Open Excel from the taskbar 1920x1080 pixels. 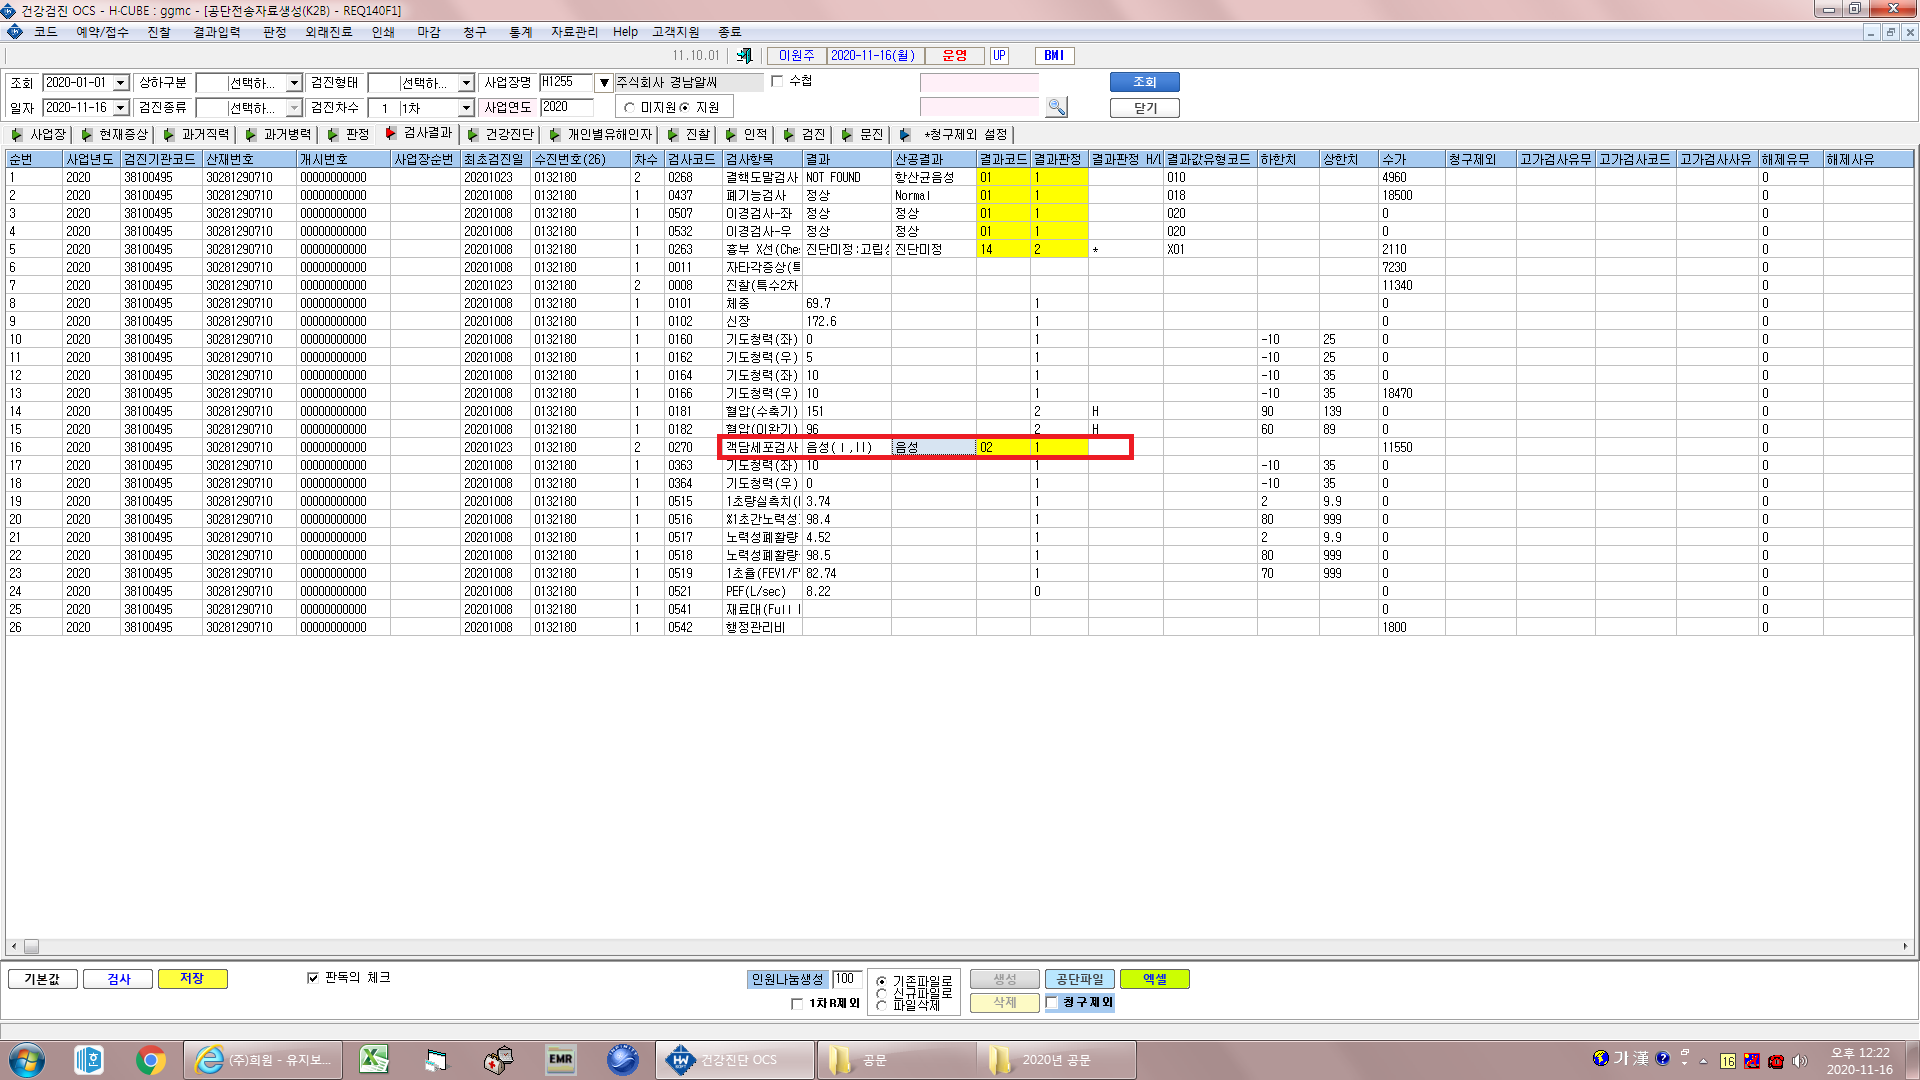click(x=374, y=1060)
